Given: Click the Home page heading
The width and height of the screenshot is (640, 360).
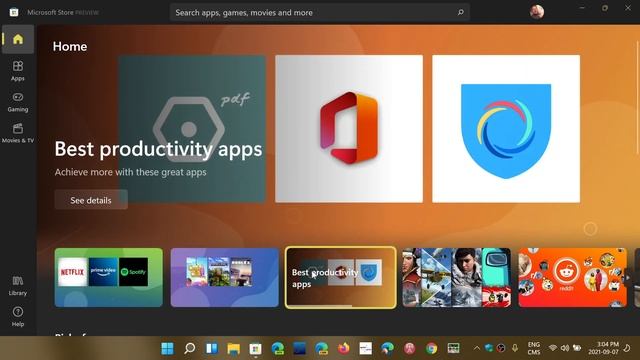Looking at the screenshot, I should (70, 47).
